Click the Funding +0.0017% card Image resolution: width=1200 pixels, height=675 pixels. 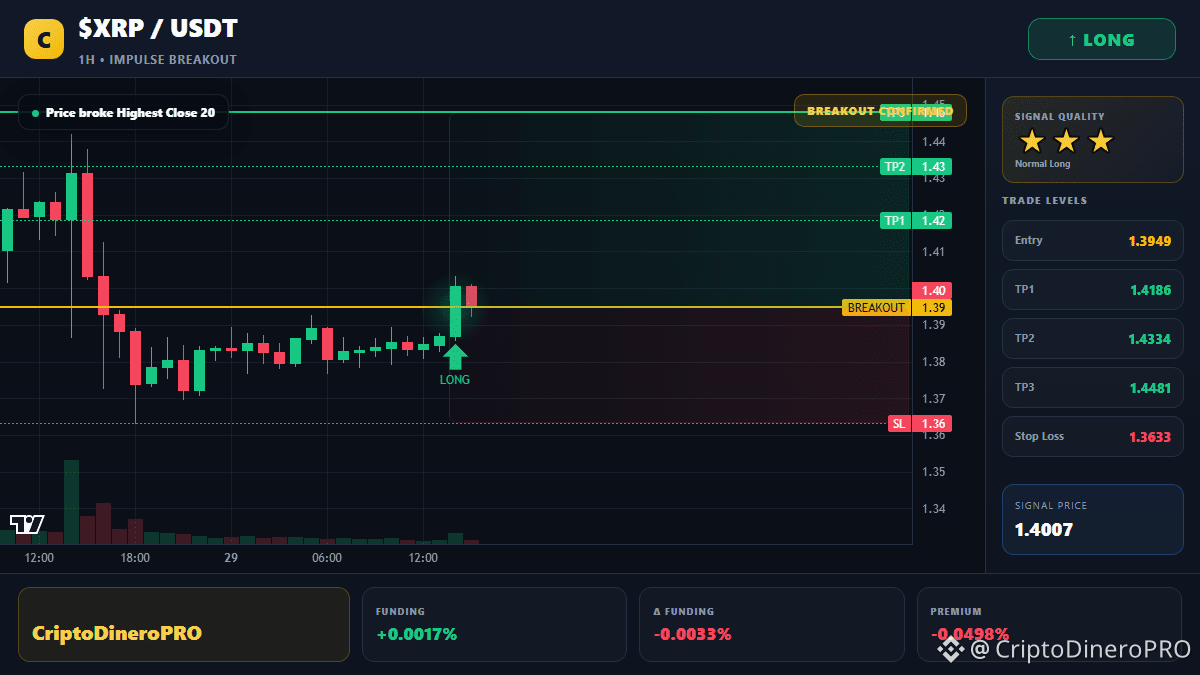(494, 624)
